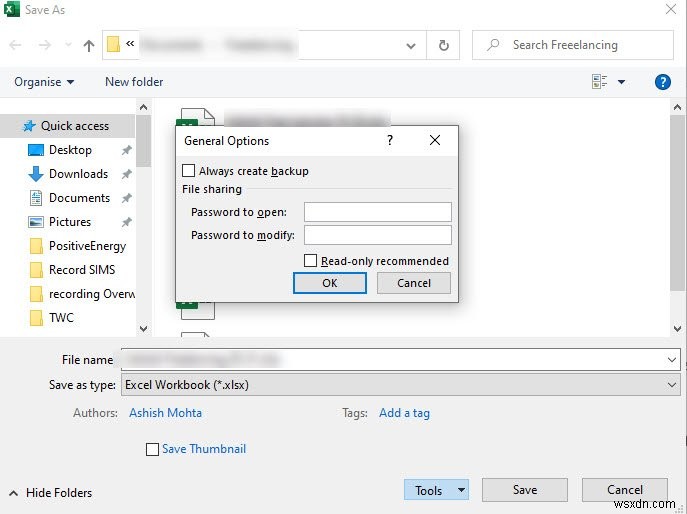The height and width of the screenshot is (514, 687).
Task: Click the Desktop monitor icon
Action: (x=36, y=150)
